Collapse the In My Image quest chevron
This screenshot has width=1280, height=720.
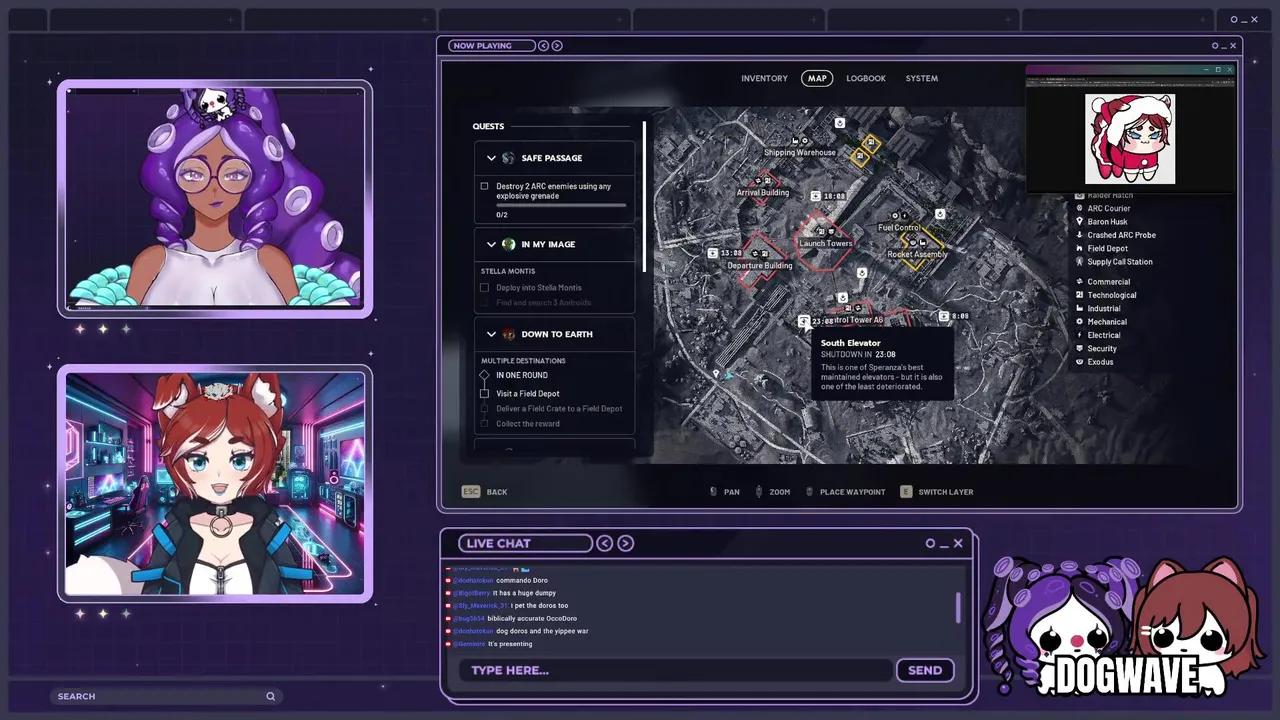pos(491,244)
